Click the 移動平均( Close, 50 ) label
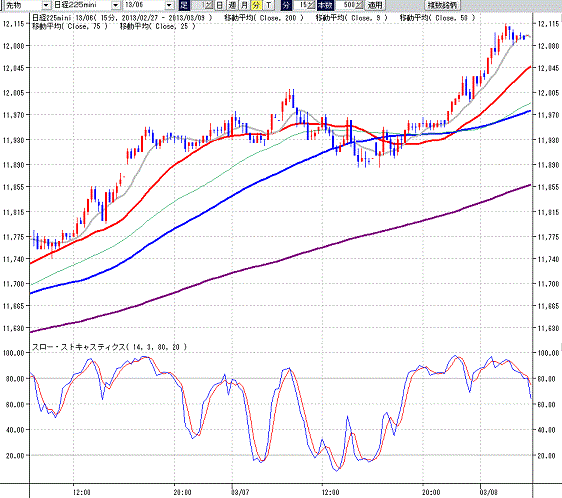Viewport: 562px width, 498px height. click(x=438, y=18)
